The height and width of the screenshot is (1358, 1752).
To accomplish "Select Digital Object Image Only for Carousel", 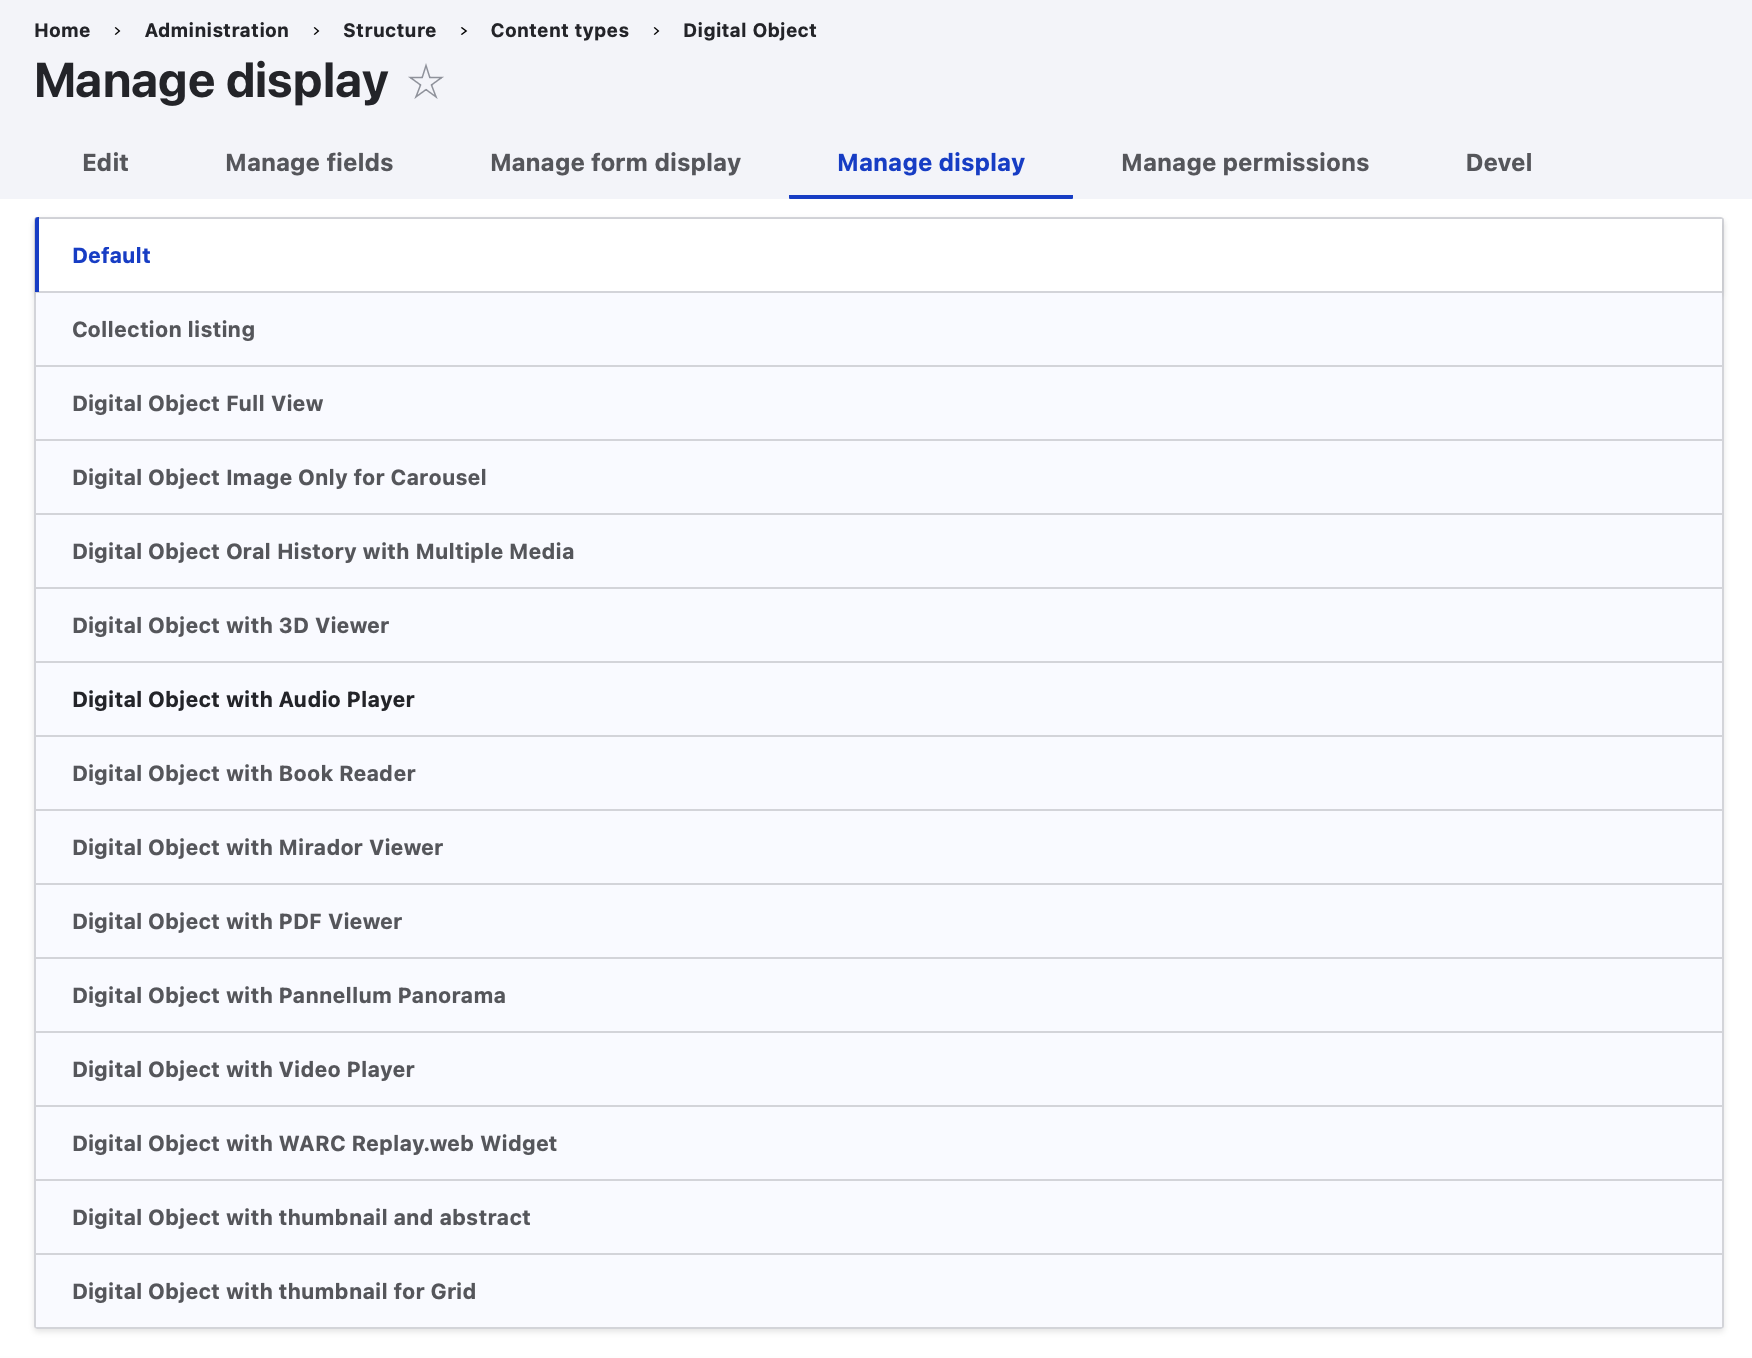I will click(279, 478).
